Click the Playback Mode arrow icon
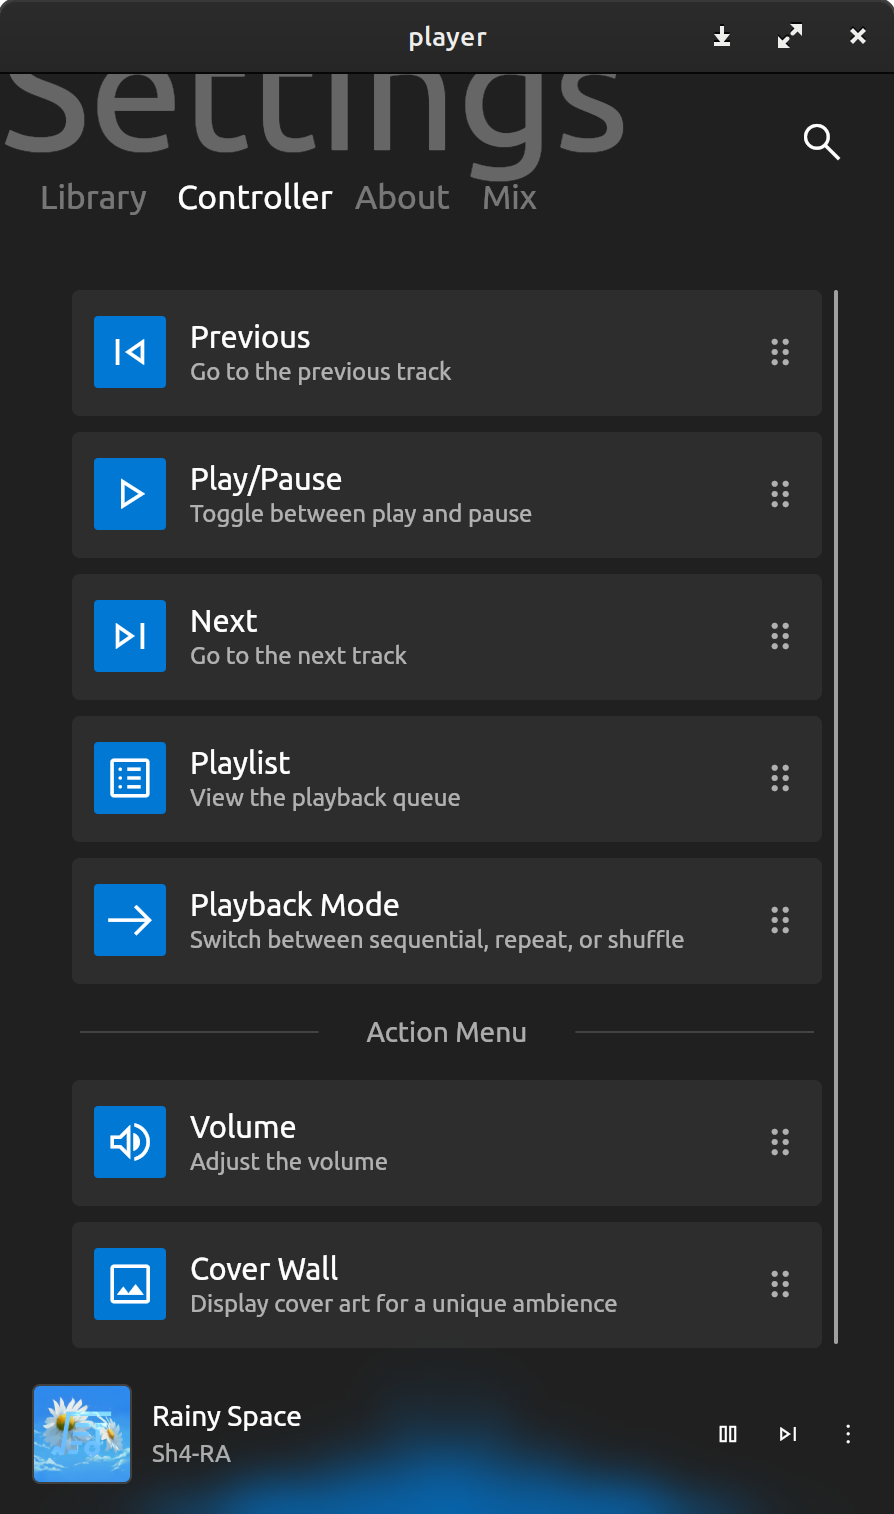This screenshot has width=894, height=1514. tap(130, 920)
